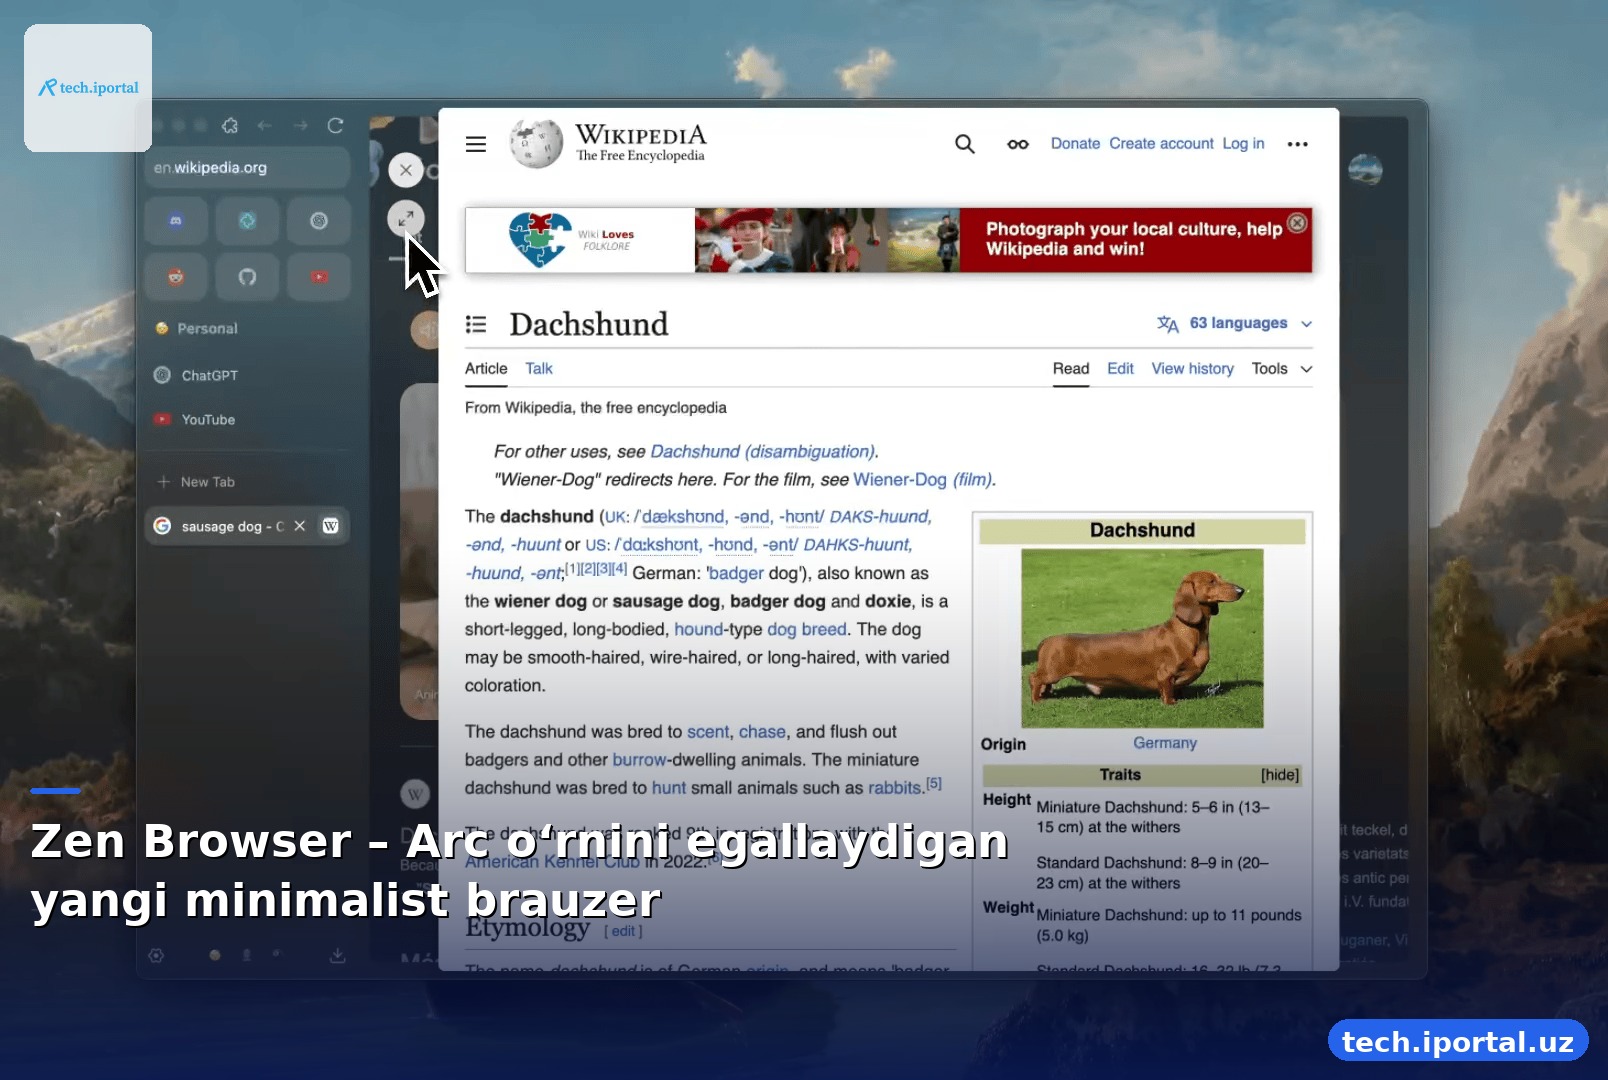The width and height of the screenshot is (1608, 1080).
Task: Open the Edit tab
Action: click(x=1120, y=369)
